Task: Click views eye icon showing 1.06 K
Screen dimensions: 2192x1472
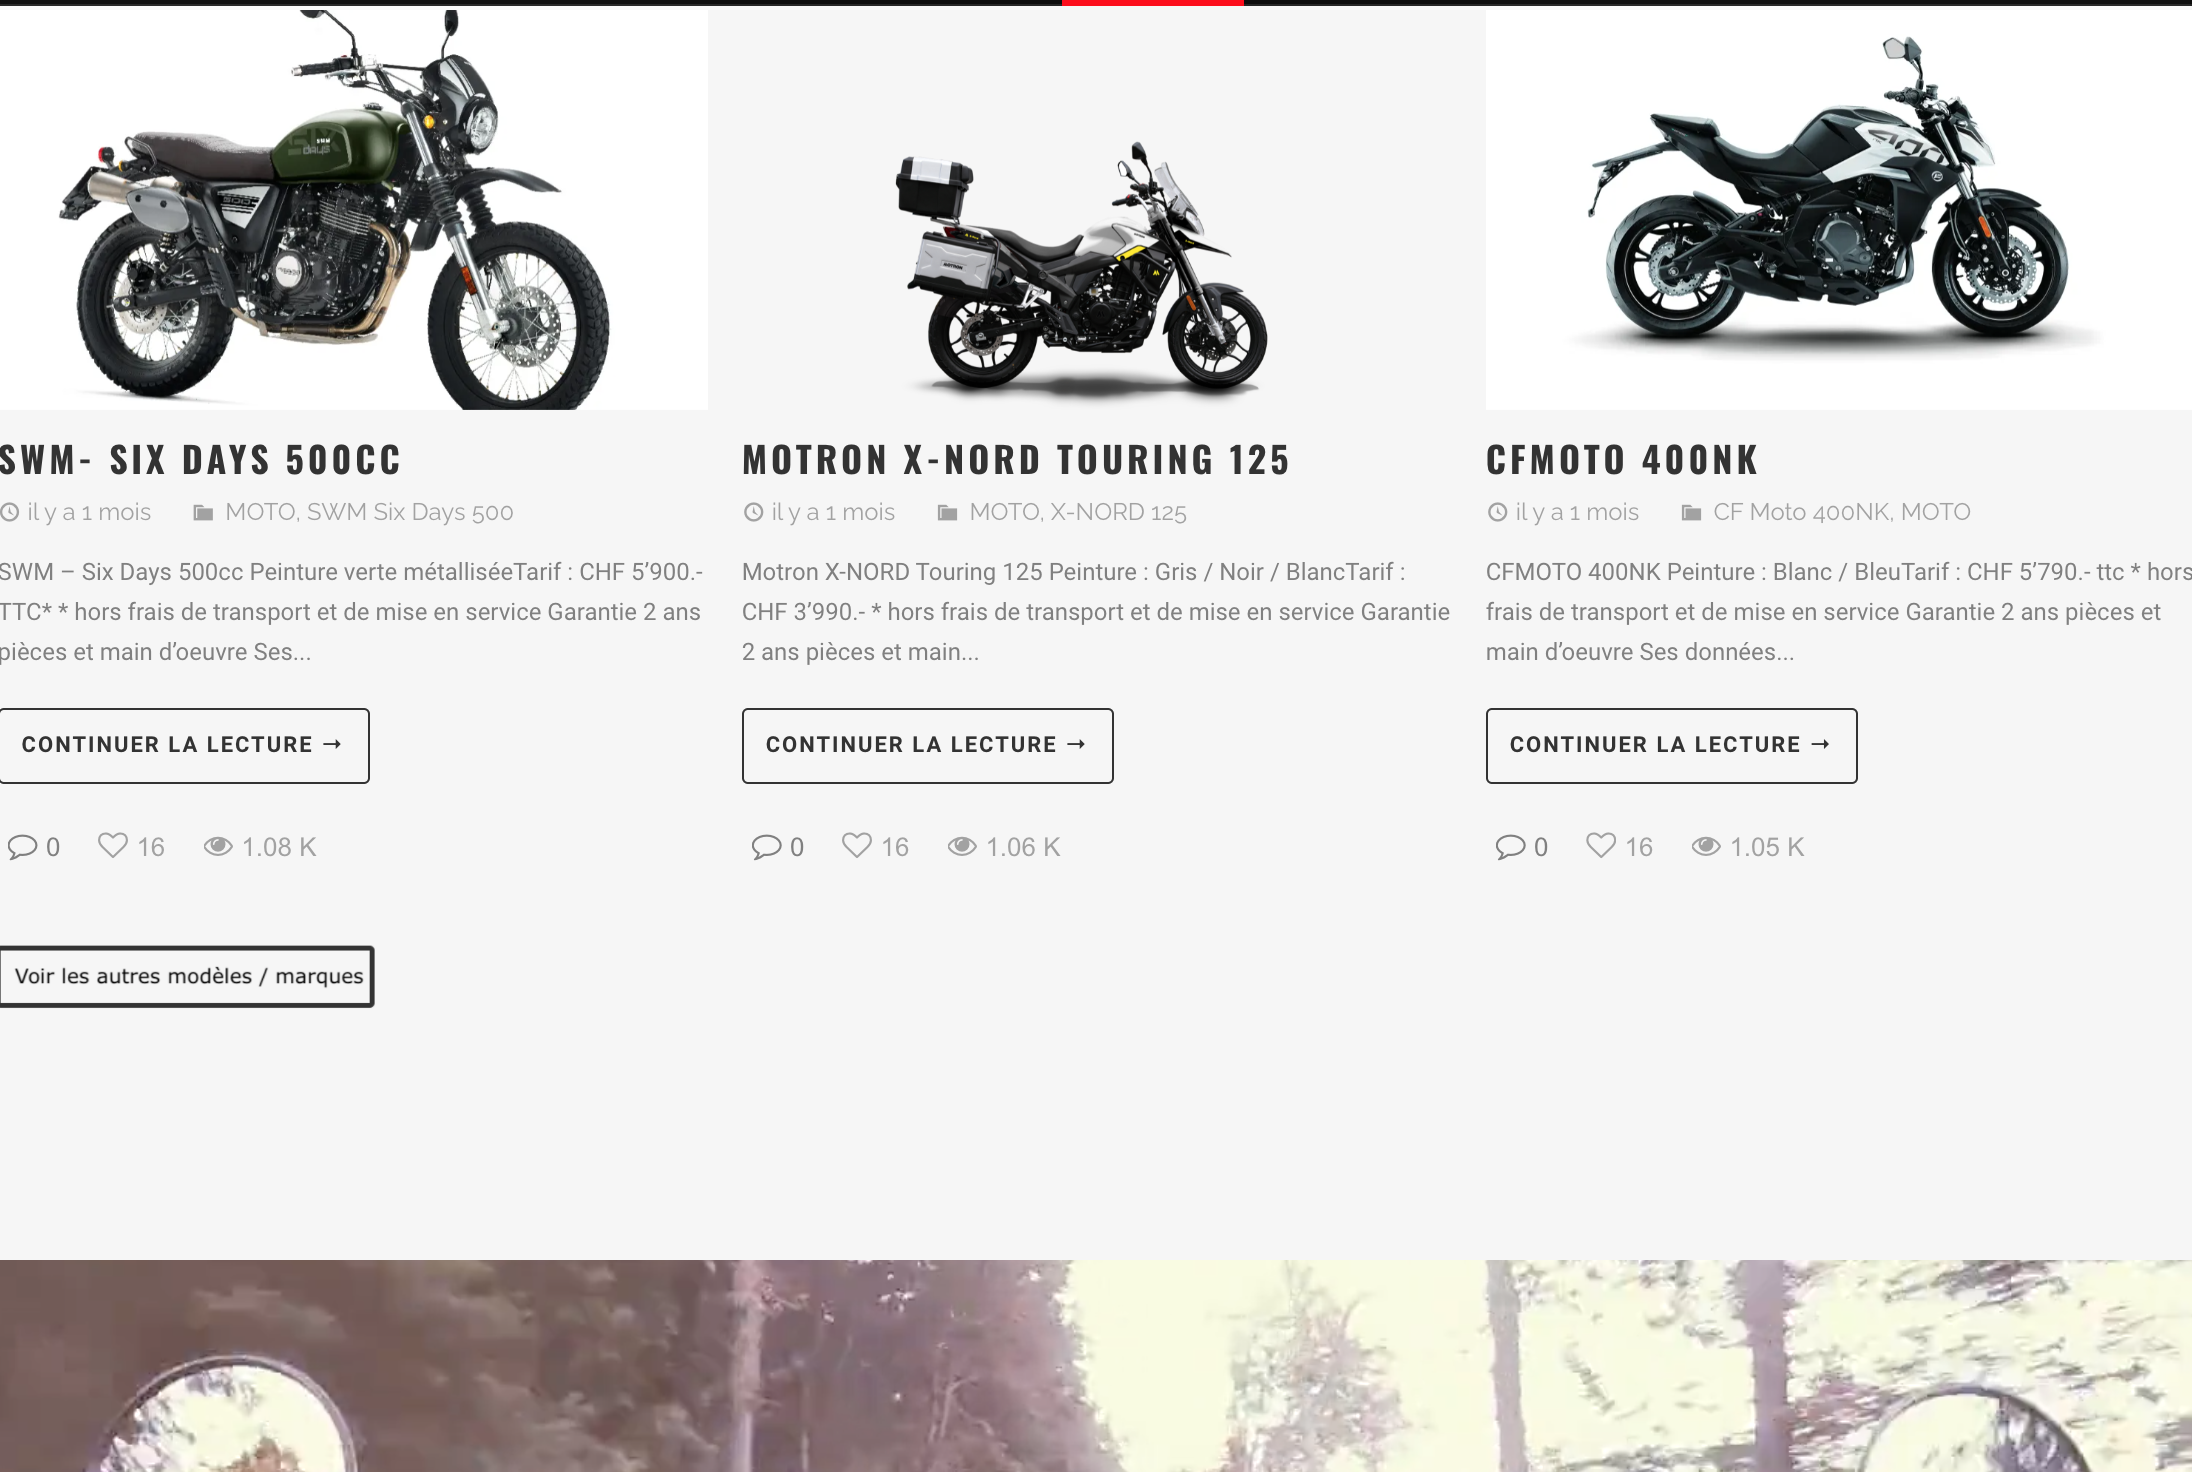Action: [962, 847]
